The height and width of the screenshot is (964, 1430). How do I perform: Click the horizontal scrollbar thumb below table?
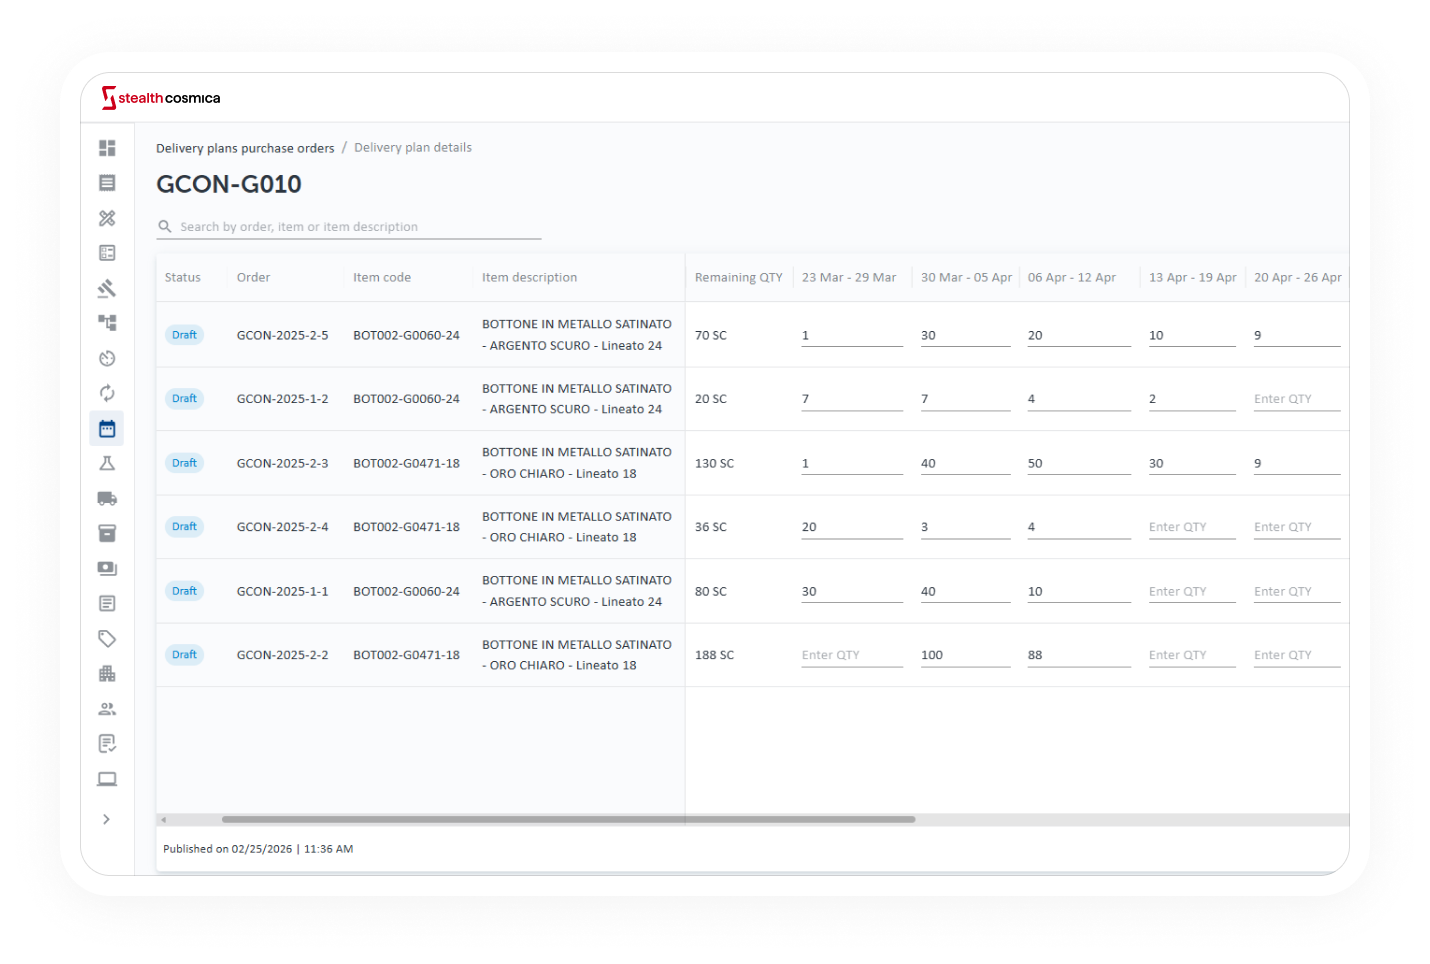coord(568,819)
